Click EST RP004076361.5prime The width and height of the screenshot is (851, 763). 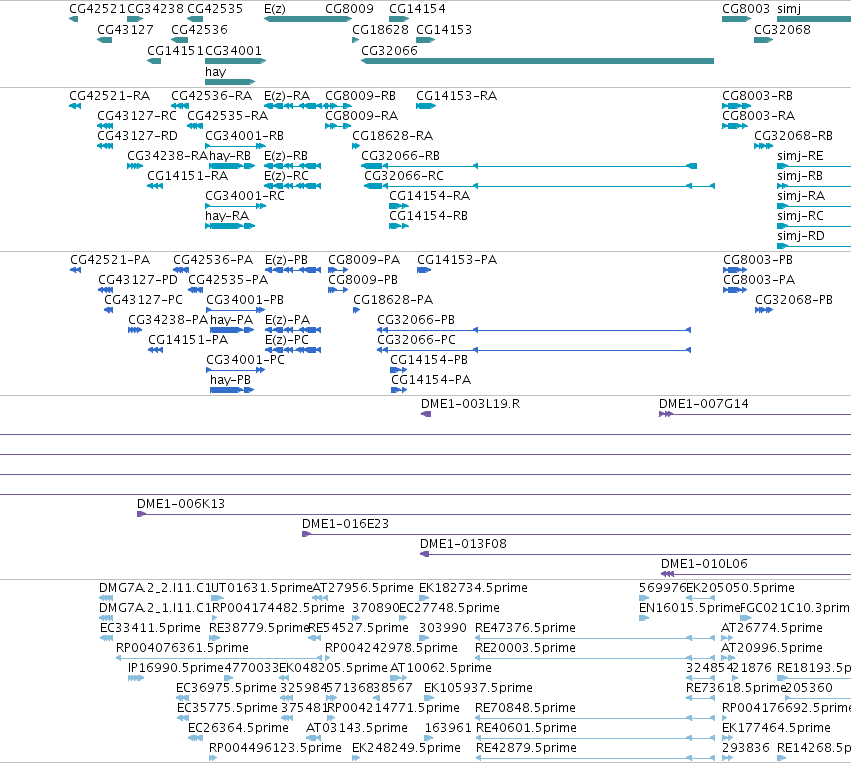(x=182, y=648)
